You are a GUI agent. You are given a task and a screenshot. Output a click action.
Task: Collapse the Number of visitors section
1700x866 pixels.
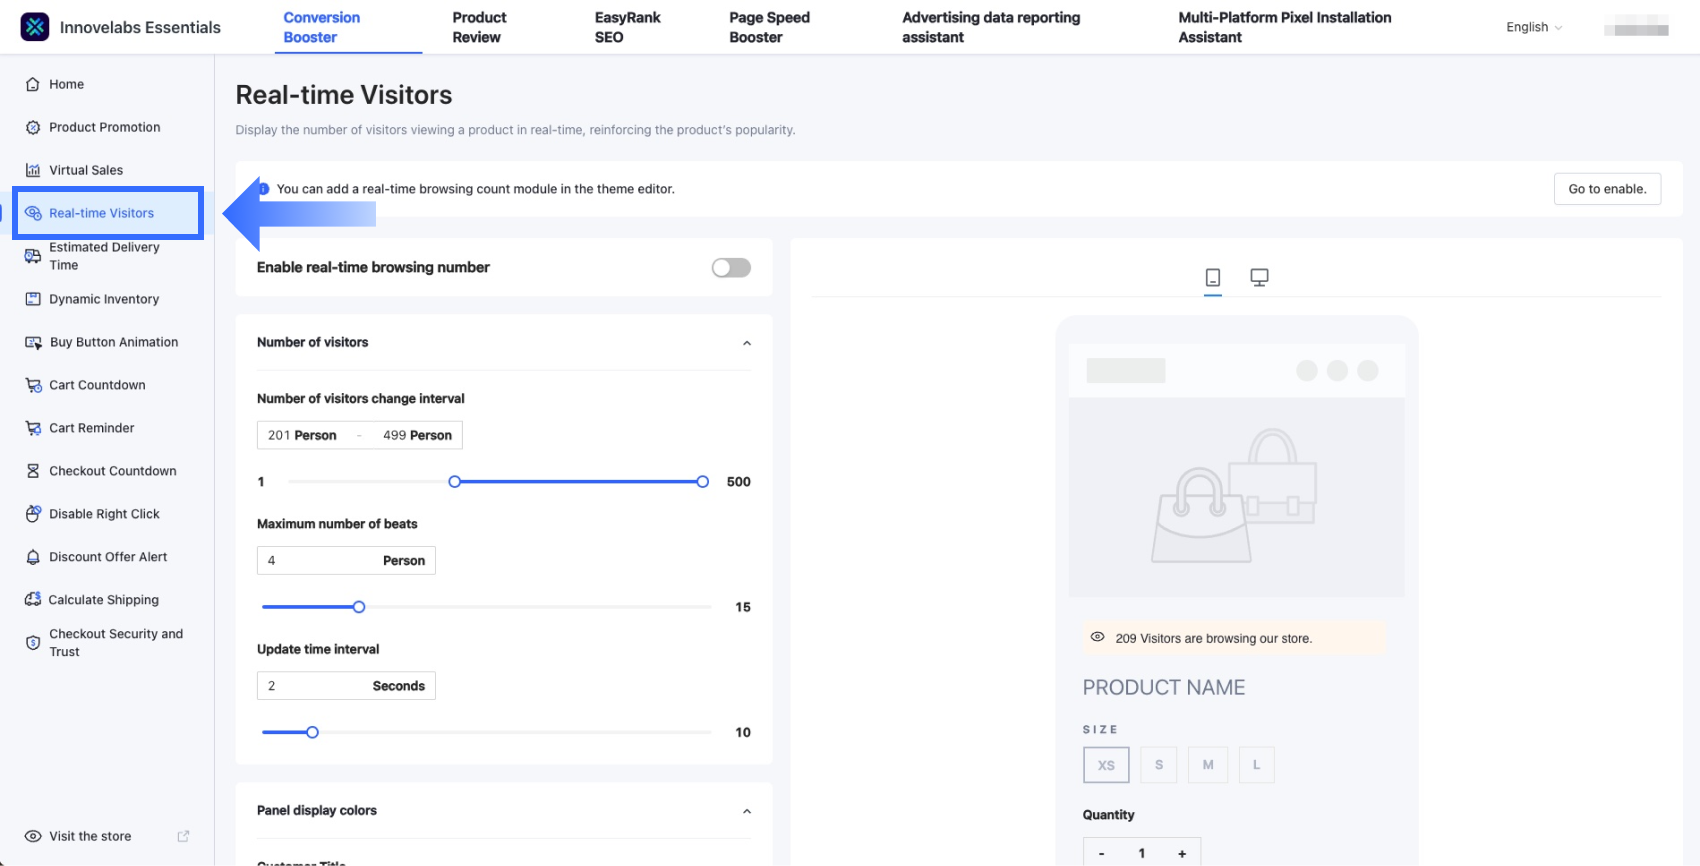pos(746,343)
